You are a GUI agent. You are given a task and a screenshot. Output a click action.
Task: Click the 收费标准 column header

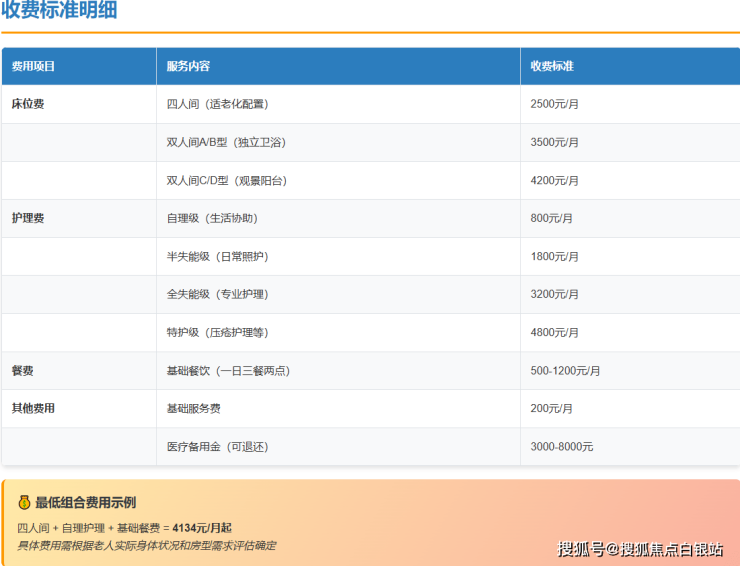click(x=552, y=66)
